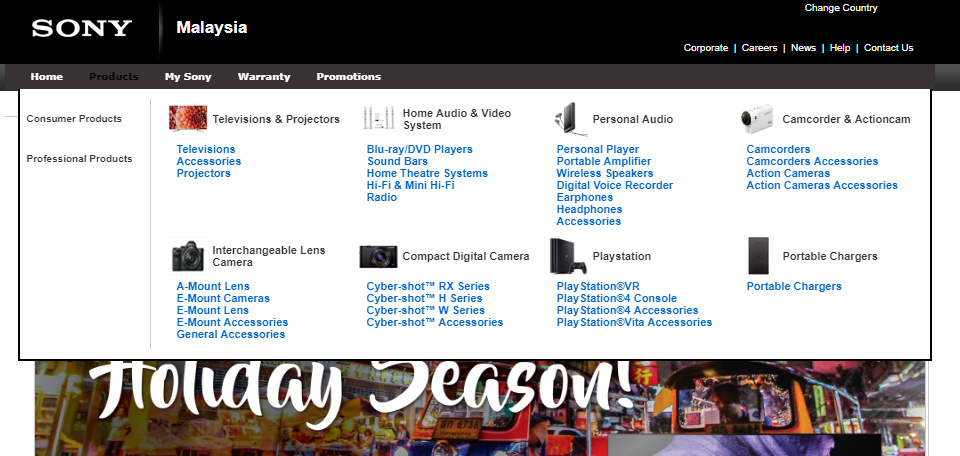Click the Home Audio & Video speaker icon
960x456 pixels.
click(x=378, y=119)
